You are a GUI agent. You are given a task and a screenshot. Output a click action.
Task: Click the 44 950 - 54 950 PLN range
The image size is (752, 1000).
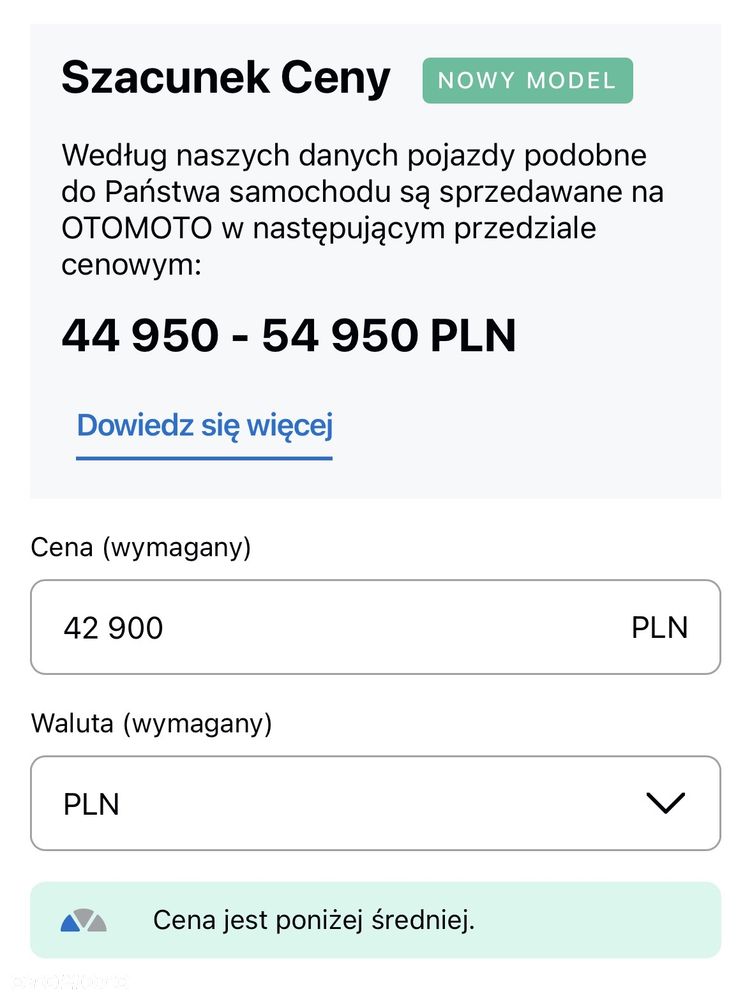pos(289,335)
